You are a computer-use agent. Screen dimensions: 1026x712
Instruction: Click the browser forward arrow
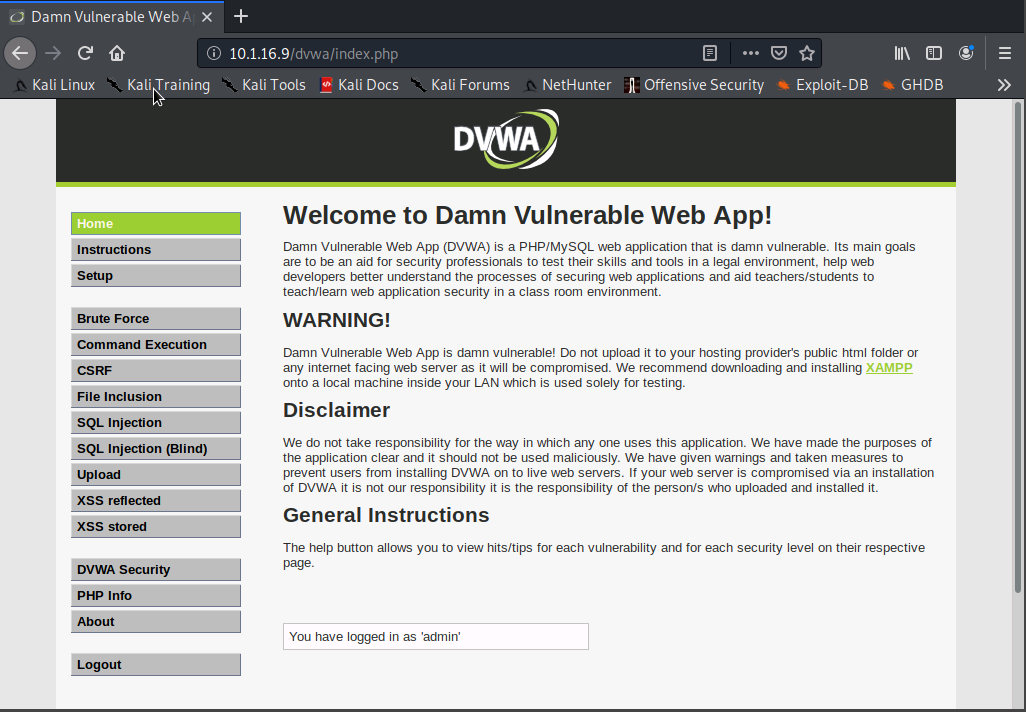point(53,53)
